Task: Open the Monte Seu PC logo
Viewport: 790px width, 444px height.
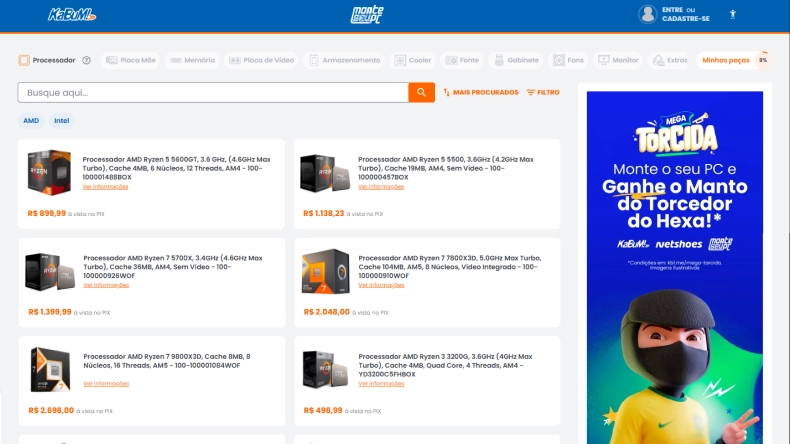Action: tap(367, 15)
